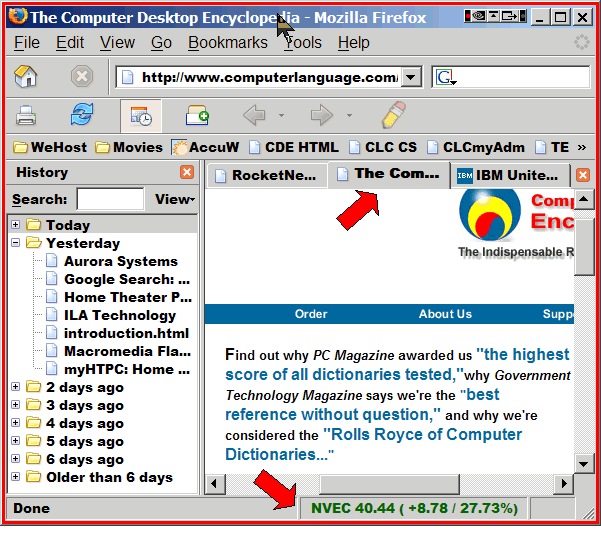The image size is (601, 540).
Task: Open the CDE HTML bookmark
Action: [x=294, y=147]
